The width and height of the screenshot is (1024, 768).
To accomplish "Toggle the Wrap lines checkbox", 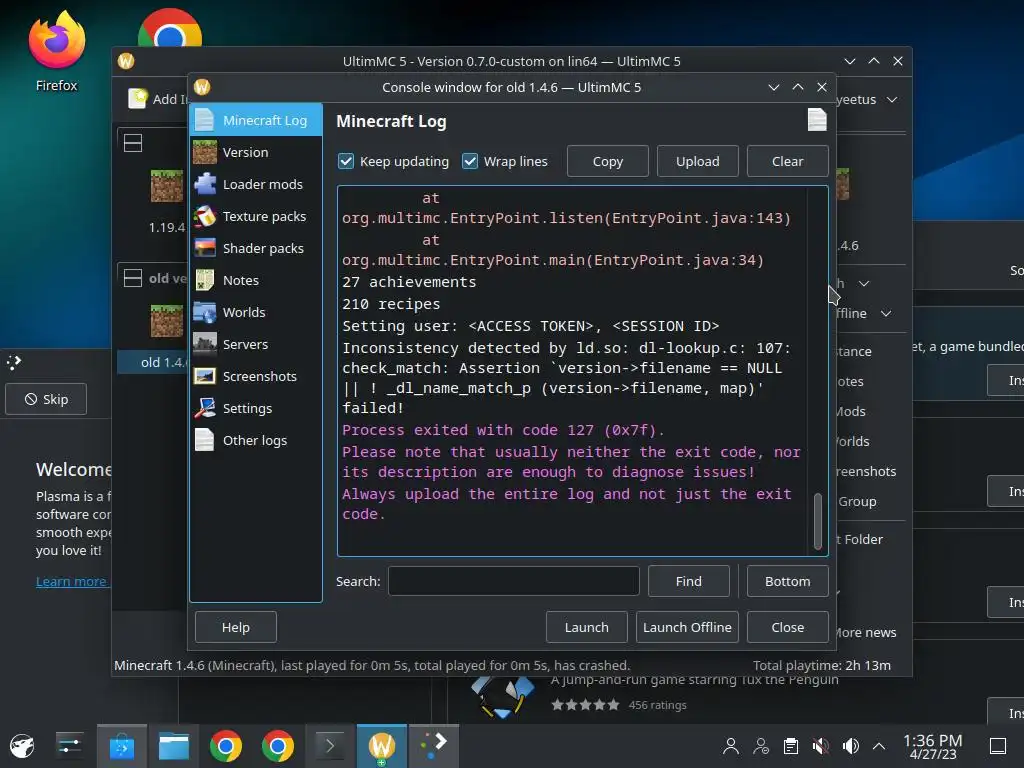I will coord(470,161).
